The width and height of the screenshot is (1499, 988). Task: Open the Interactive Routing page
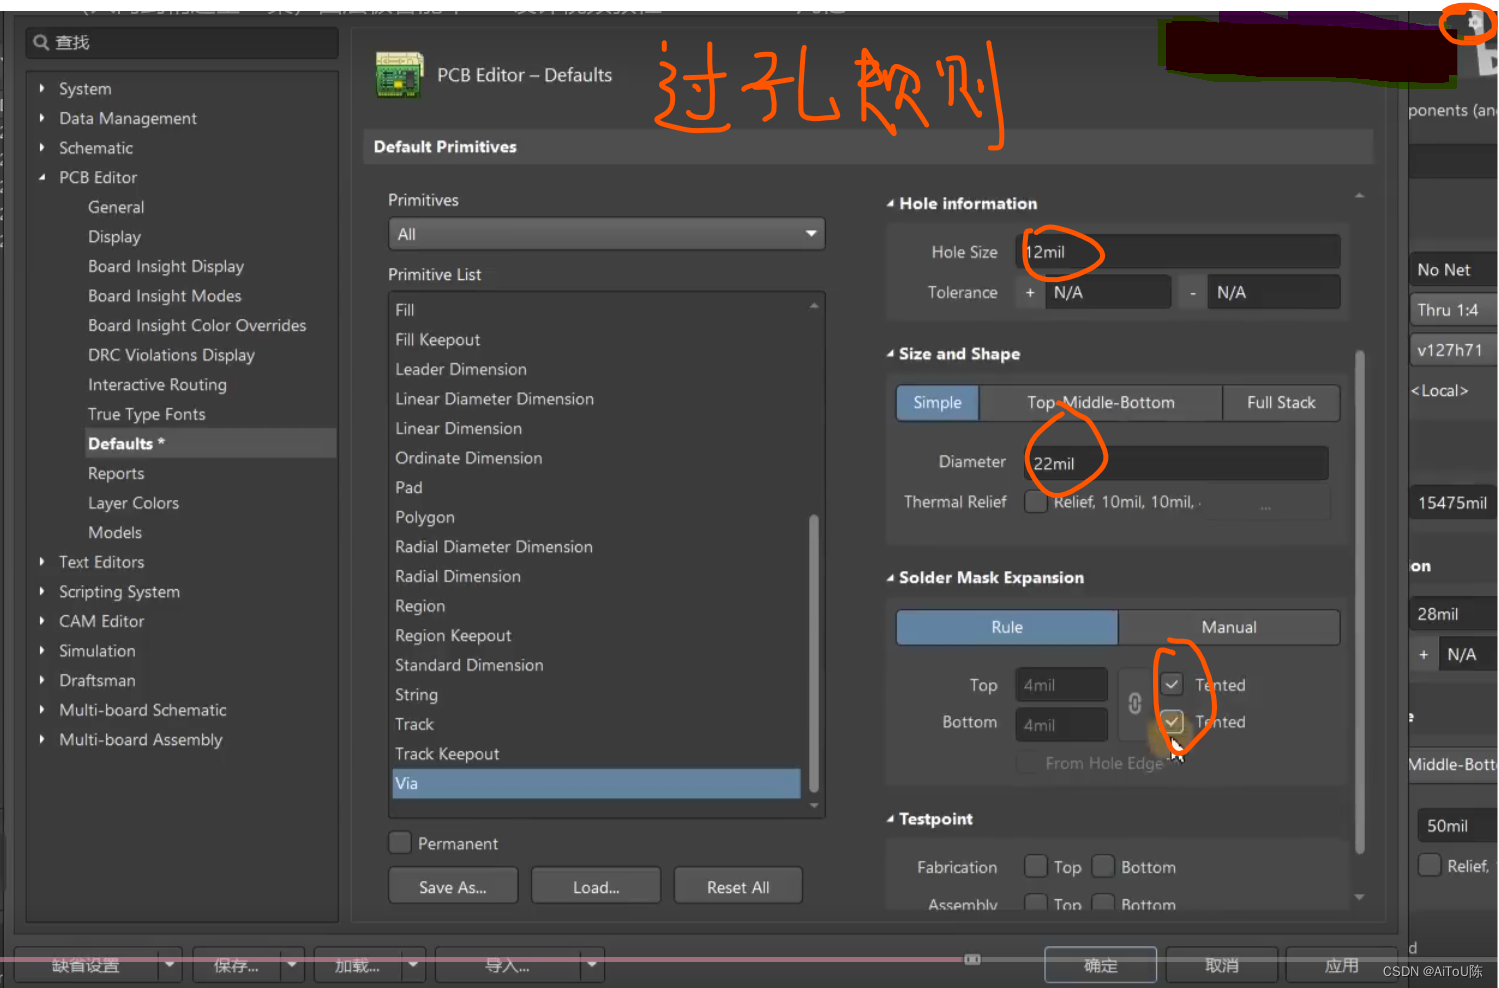pyautogui.click(x=157, y=385)
